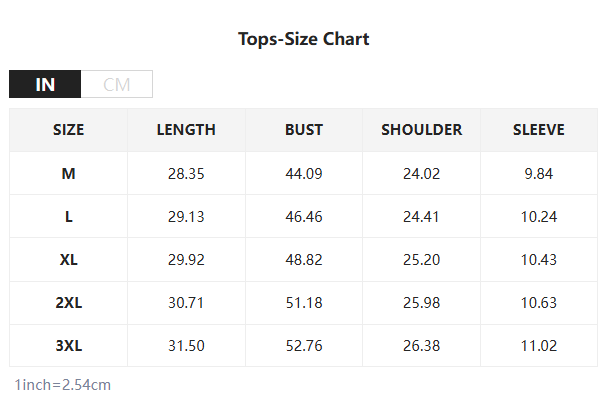The height and width of the screenshot is (400, 609).
Task: Select the BUST column header
Action: coord(304,130)
